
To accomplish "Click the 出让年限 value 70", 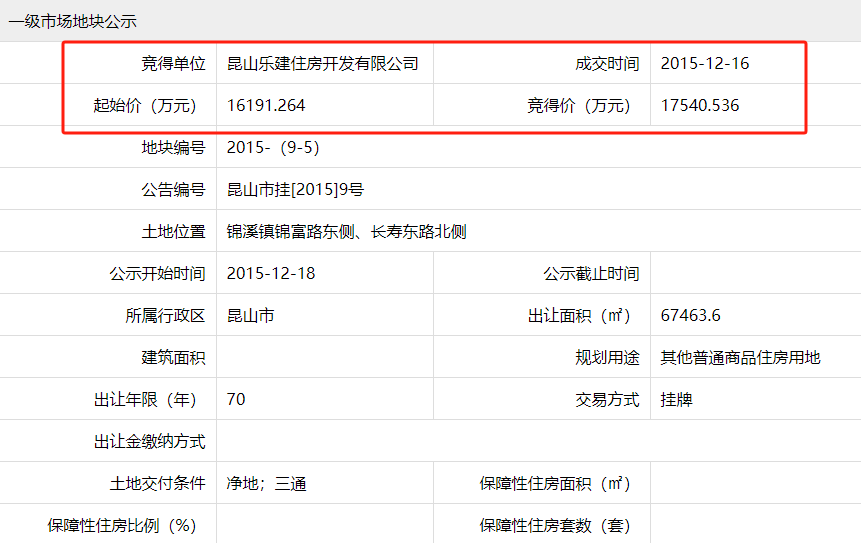I will 236,400.
